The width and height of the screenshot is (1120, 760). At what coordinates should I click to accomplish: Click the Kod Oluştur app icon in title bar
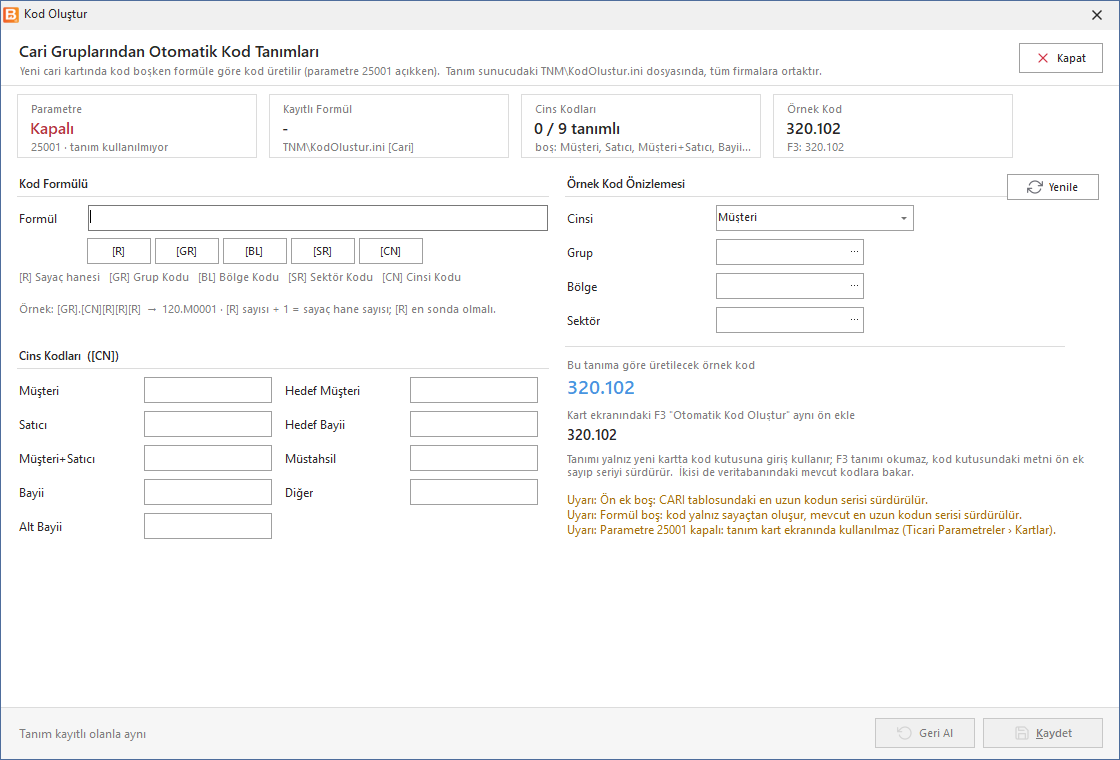(x=11, y=14)
